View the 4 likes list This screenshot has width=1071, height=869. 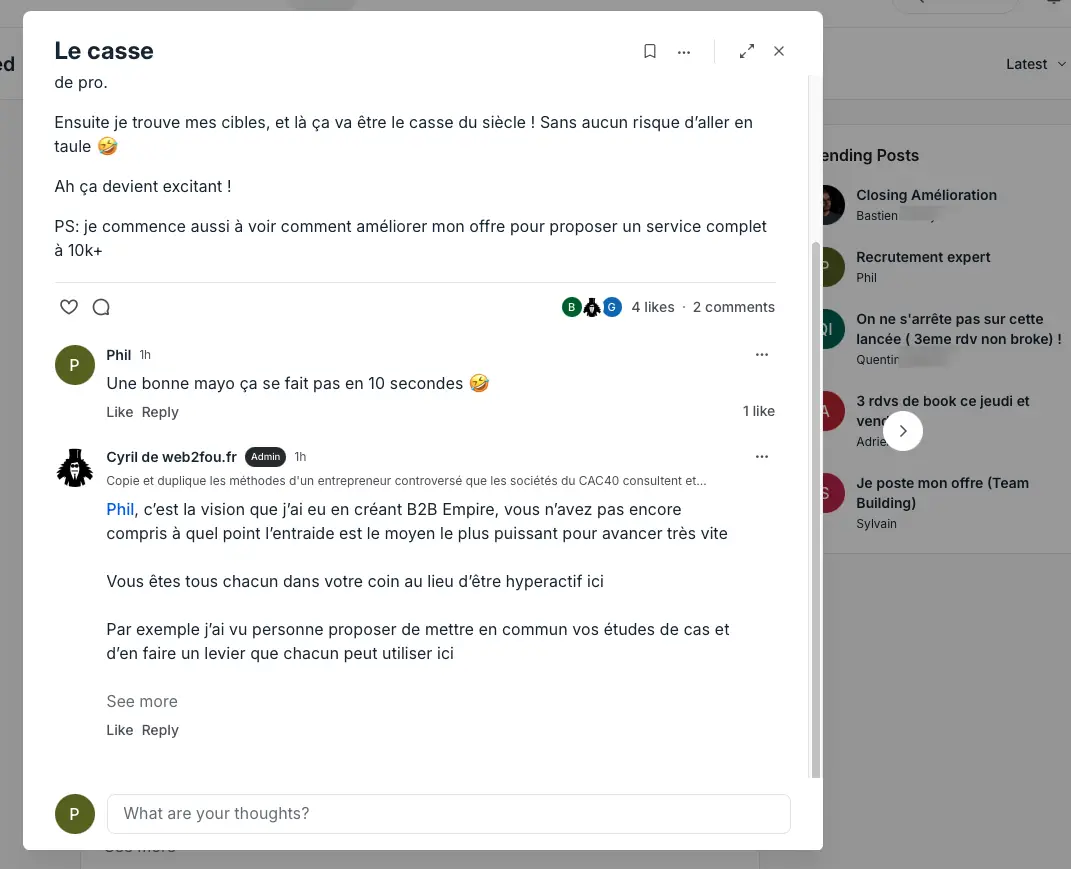pos(653,307)
